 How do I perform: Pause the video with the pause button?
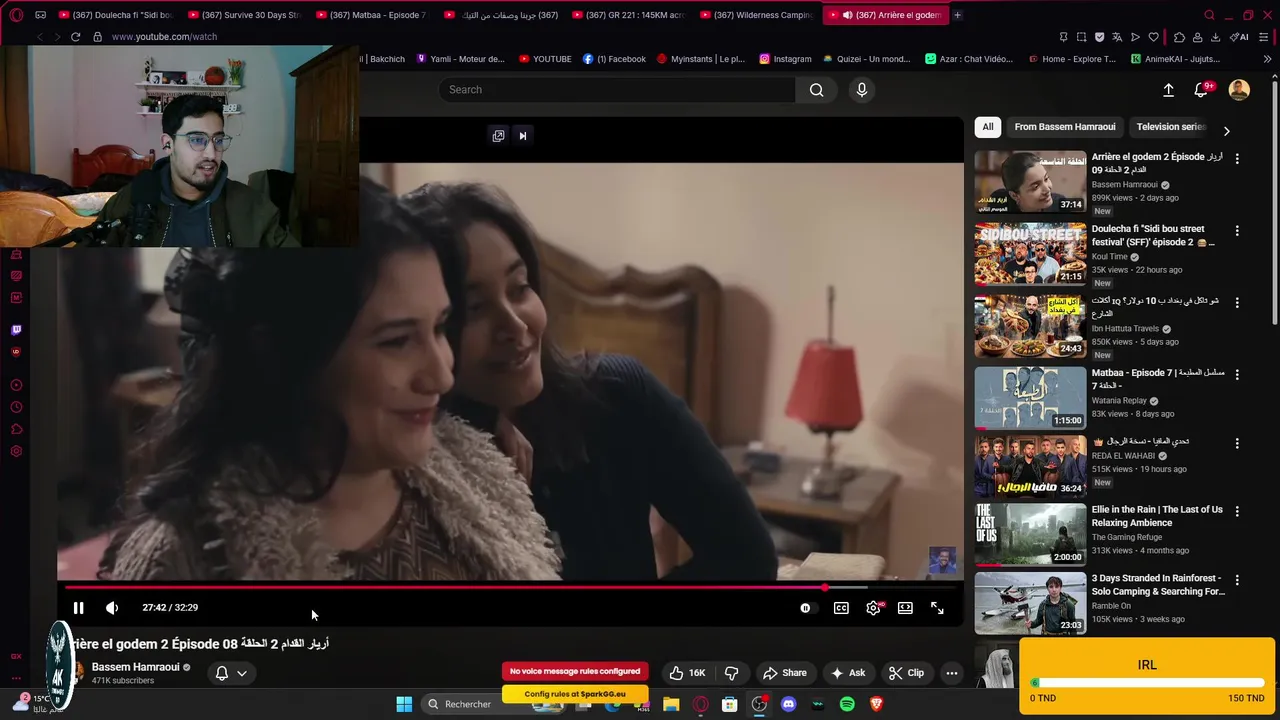coord(78,607)
